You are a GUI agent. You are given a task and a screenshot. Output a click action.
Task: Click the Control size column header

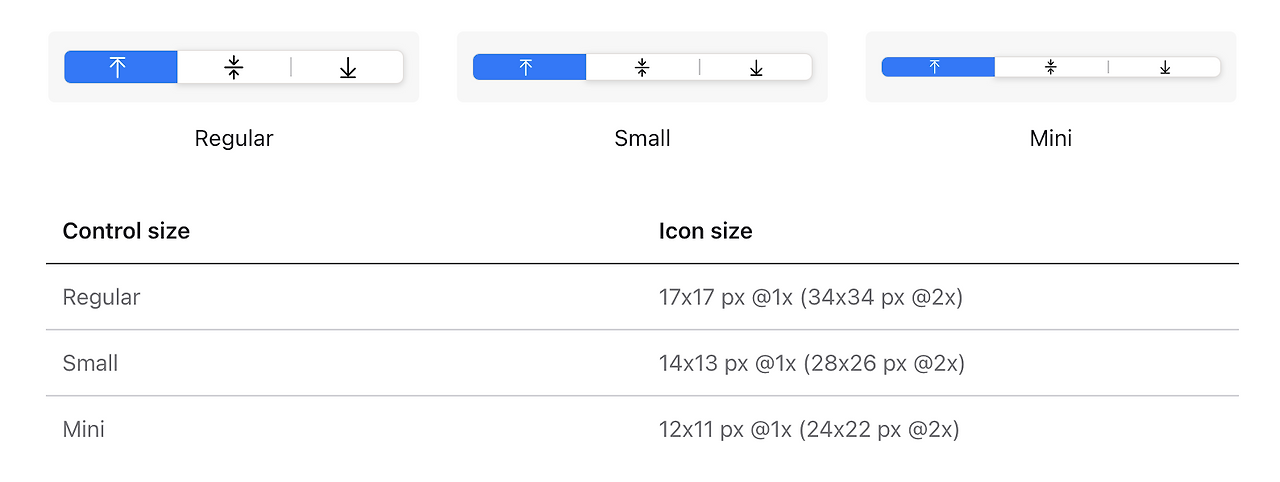pos(126,231)
